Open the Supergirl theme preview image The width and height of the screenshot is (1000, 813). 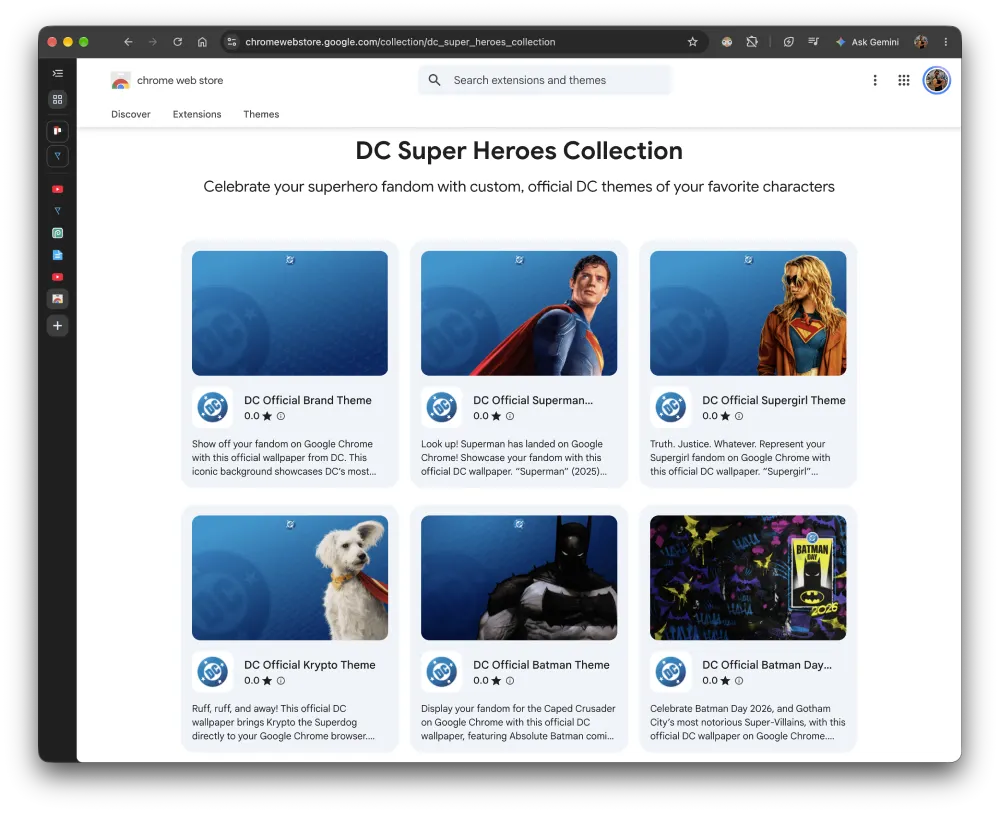tap(748, 313)
